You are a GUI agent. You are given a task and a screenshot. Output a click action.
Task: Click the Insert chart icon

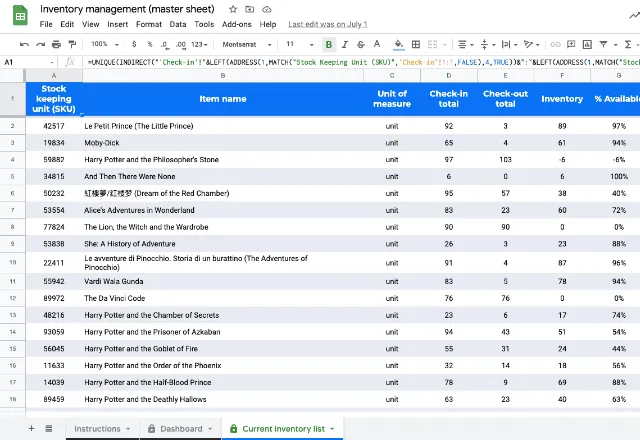587,44
